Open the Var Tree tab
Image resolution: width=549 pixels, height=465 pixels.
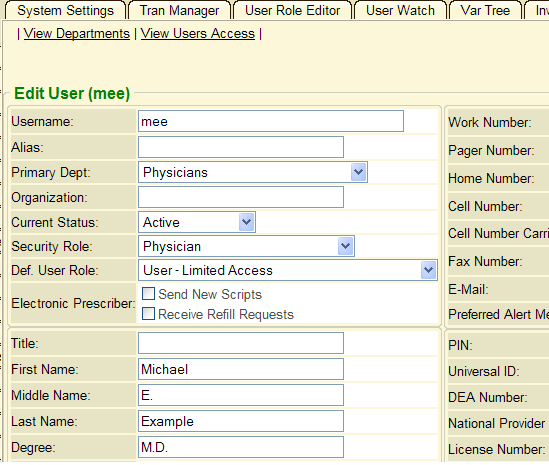click(485, 10)
